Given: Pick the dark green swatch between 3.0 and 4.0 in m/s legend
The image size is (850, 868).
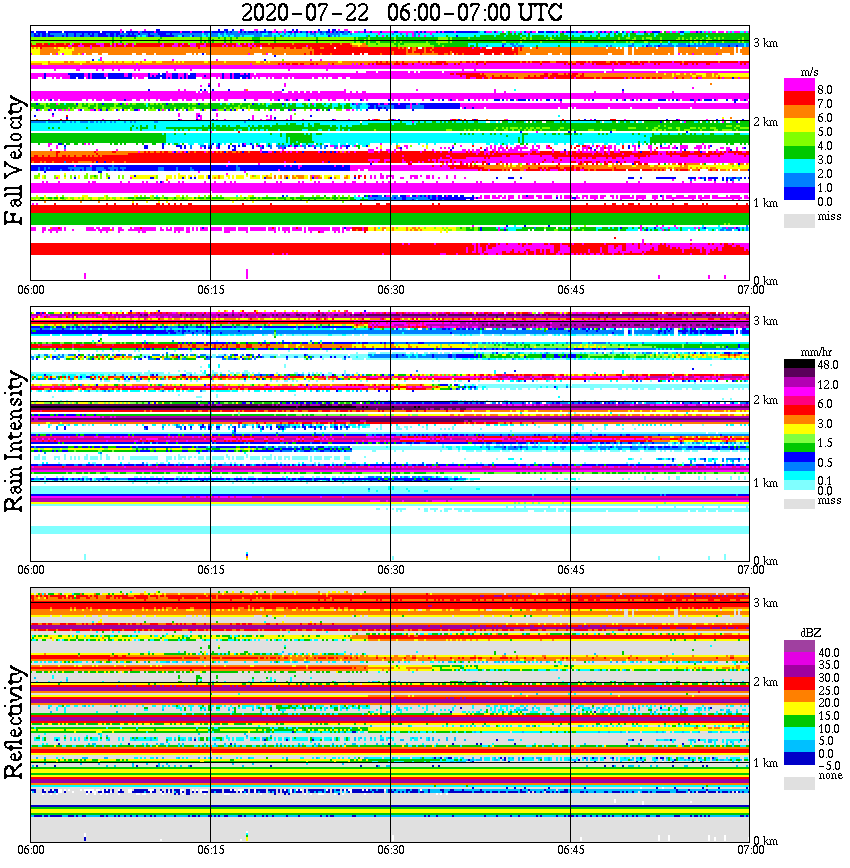Looking at the screenshot, I should tap(799, 153).
